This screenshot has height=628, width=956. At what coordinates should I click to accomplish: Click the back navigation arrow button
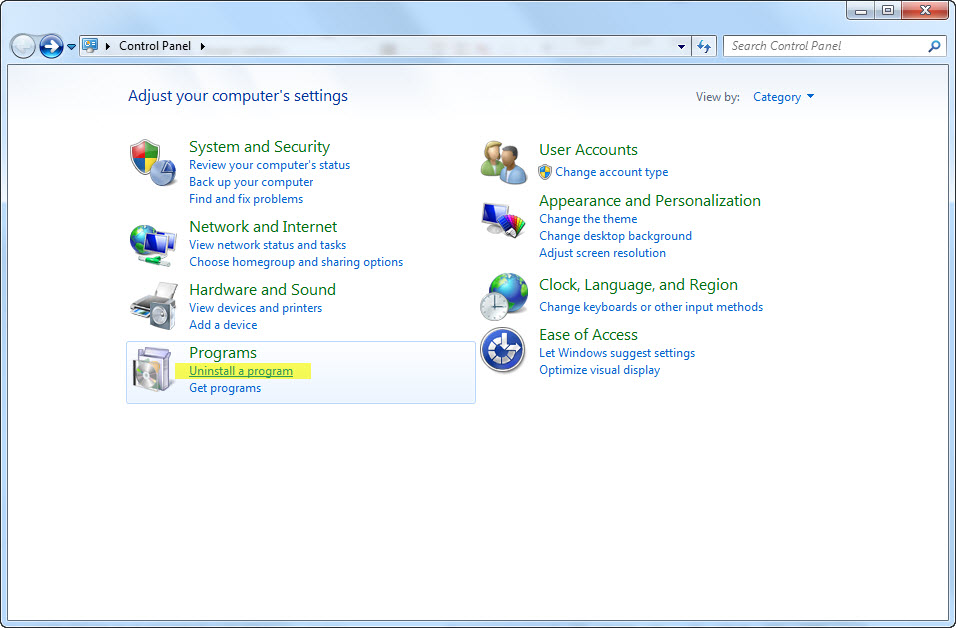pyautogui.click(x=24, y=46)
